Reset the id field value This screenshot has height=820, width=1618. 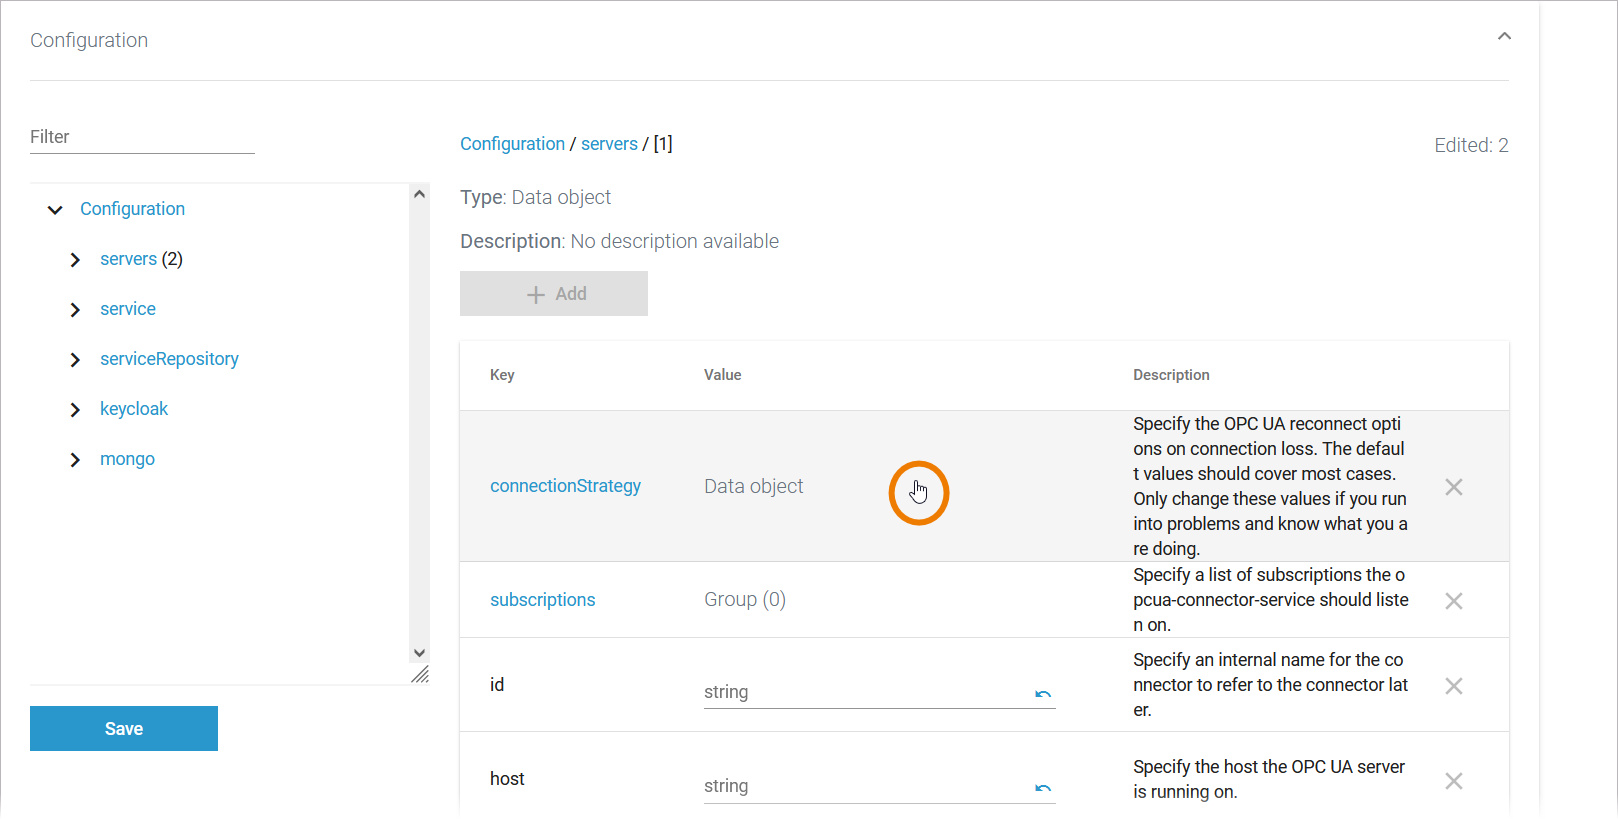click(x=1043, y=694)
